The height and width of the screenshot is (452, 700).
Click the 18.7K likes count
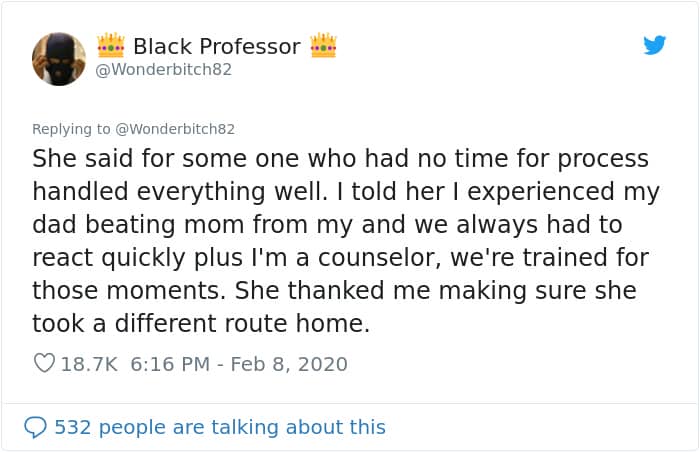(x=89, y=364)
